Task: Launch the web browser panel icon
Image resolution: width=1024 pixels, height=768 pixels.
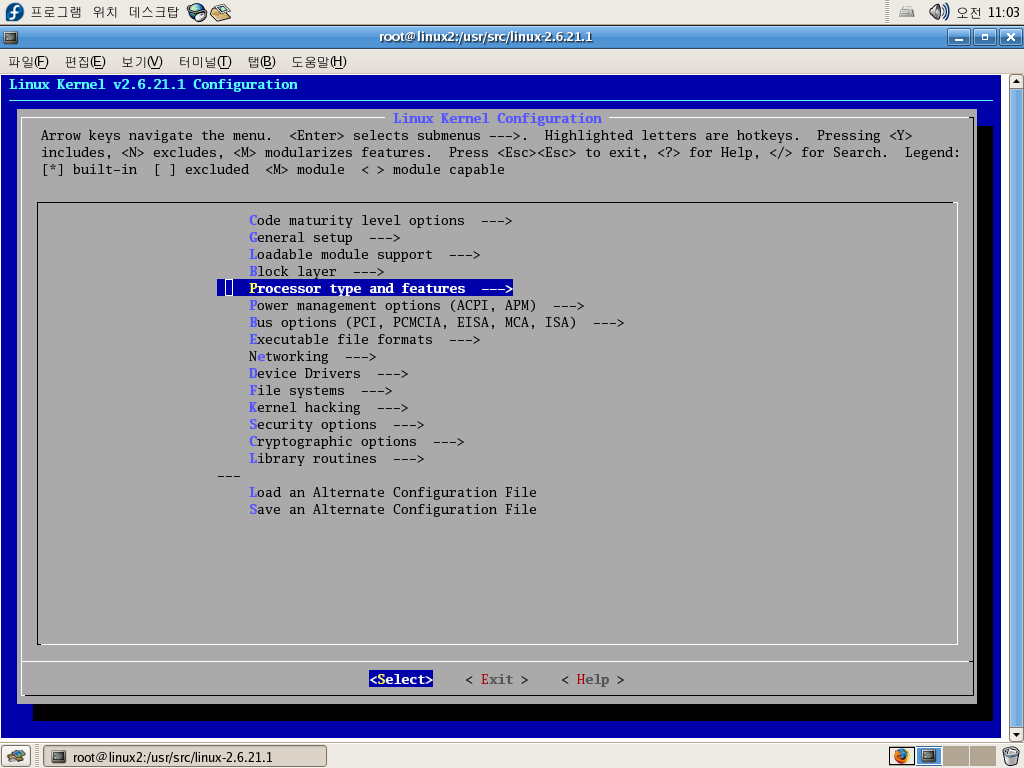Action: 197,12
